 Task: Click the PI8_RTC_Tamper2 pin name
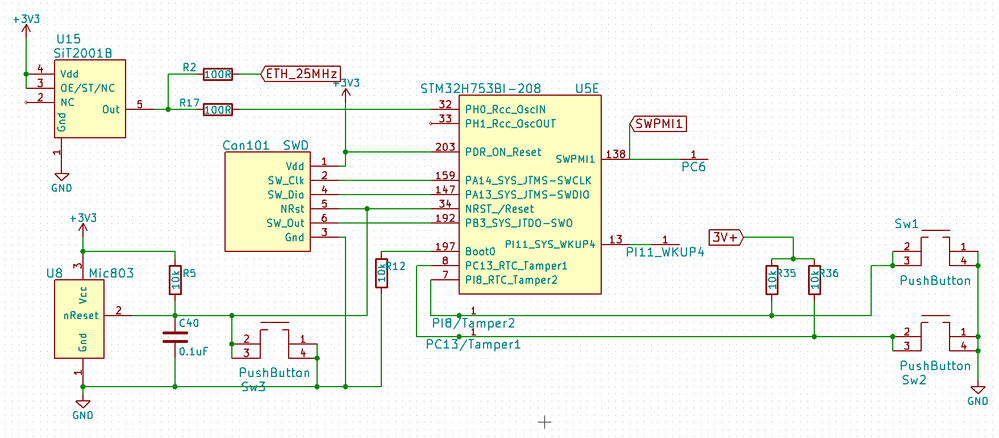(x=512, y=279)
